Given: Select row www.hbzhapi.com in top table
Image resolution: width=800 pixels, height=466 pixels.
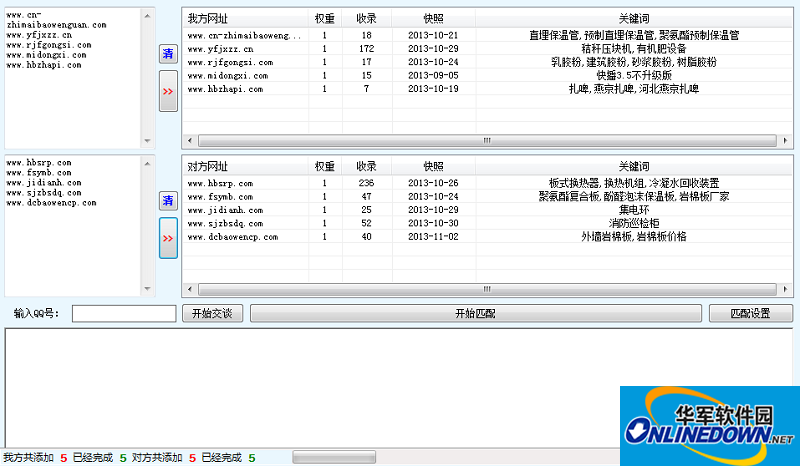Looking at the screenshot, I should coord(487,89).
